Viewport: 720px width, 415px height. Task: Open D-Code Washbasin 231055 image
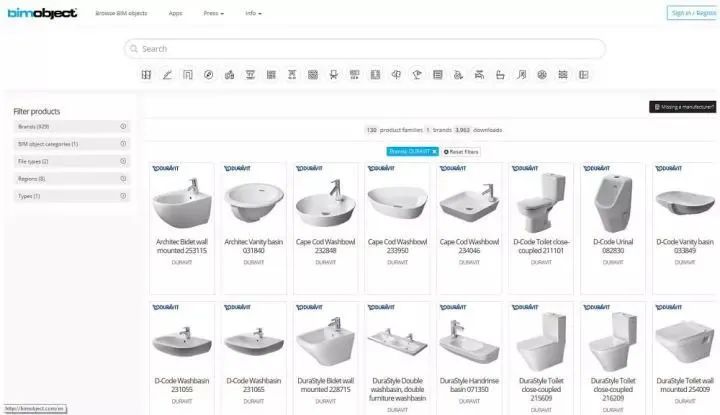click(182, 342)
